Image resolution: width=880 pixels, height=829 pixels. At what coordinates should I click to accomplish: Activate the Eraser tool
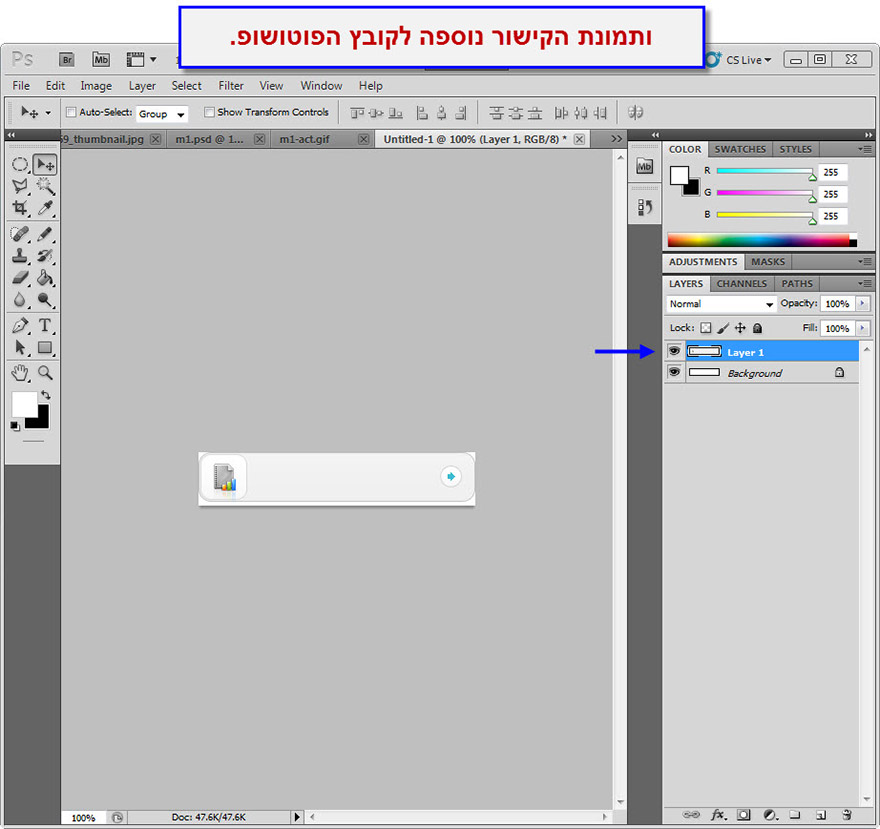pos(20,278)
